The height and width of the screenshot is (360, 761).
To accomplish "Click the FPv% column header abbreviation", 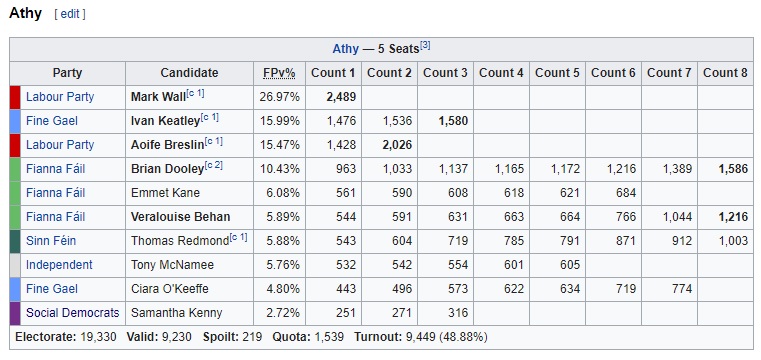I will [x=279, y=73].
